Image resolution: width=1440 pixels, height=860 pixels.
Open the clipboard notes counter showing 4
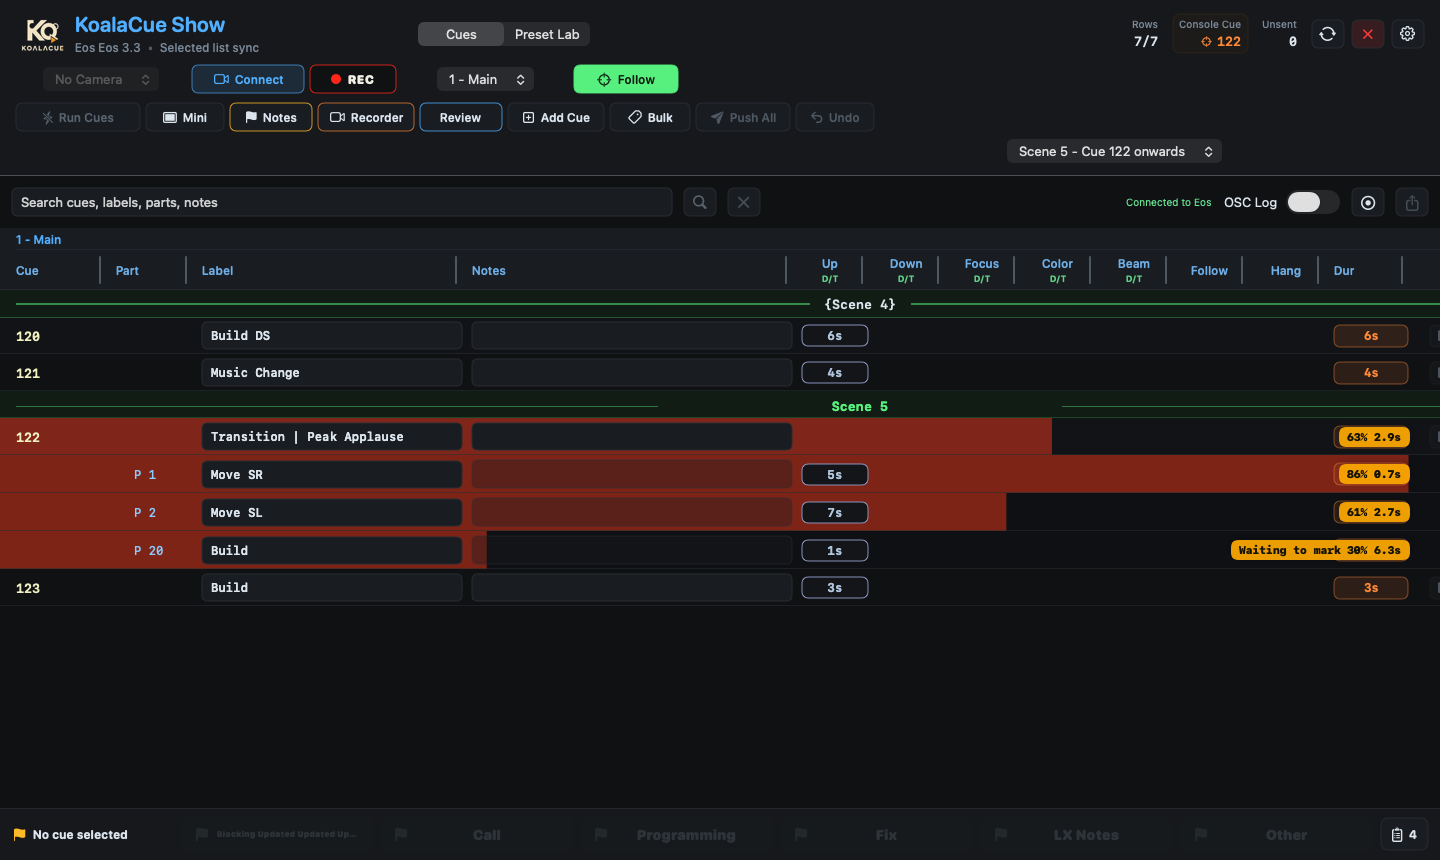coord(1404,835)
